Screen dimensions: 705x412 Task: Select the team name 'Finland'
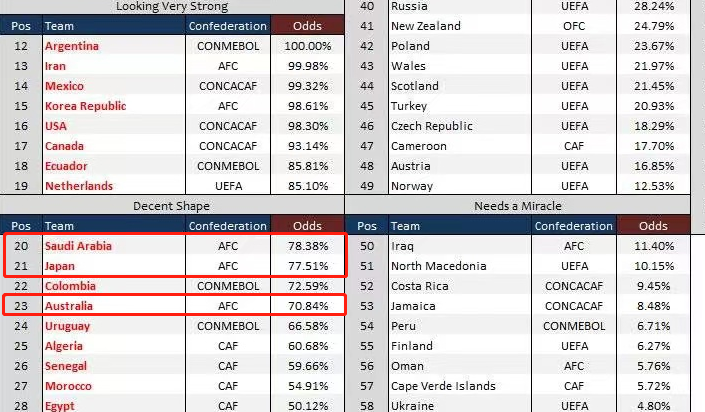pyautogui.click(x=412, y=346)
